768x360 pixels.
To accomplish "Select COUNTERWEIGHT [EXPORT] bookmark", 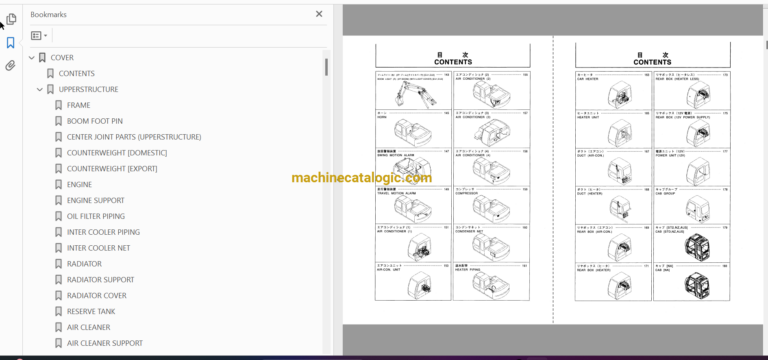I will click(112, 168).
